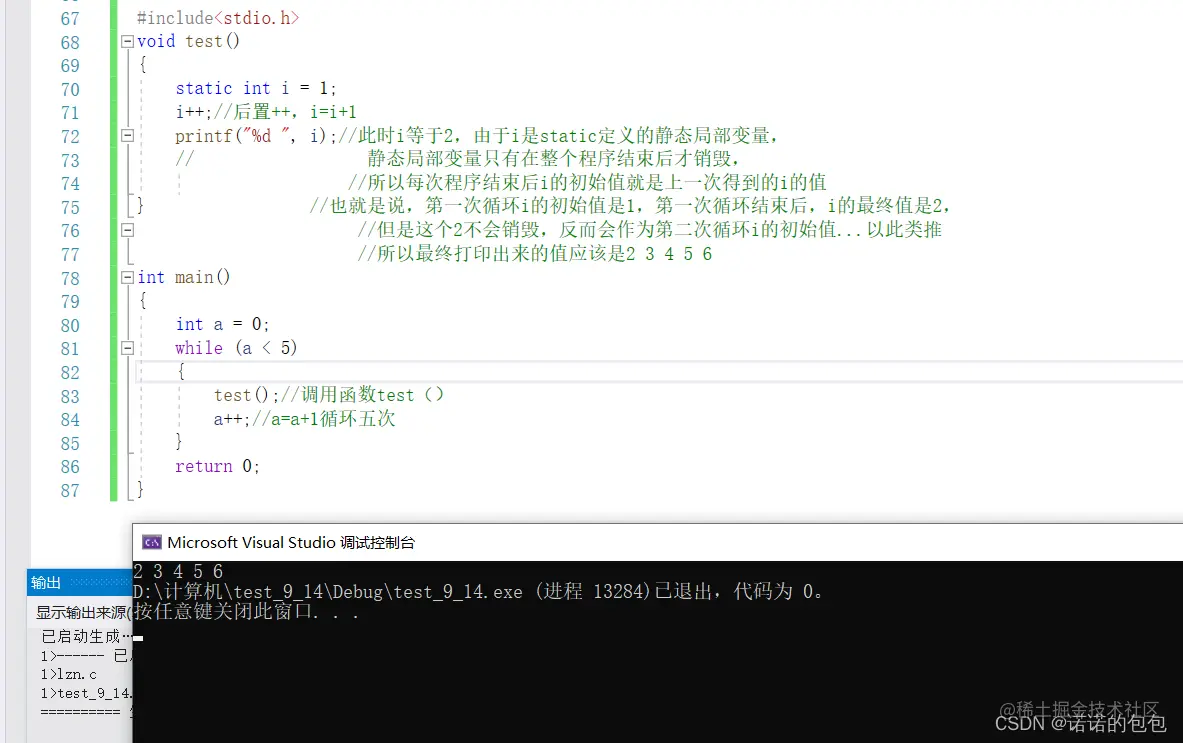Screen dimensions: 1183x743
Task: Click the 已启动生成 build output line
Action: 86,637
